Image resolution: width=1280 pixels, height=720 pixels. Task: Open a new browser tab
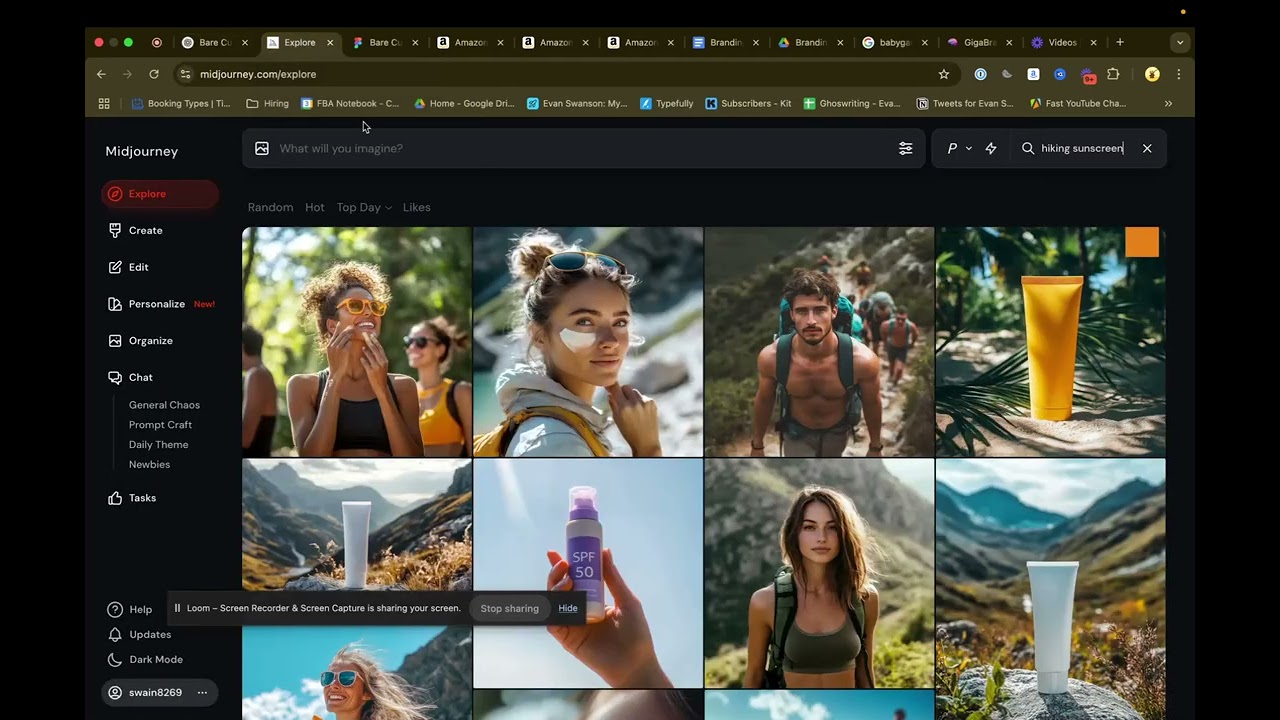[x=1120, y=42]
